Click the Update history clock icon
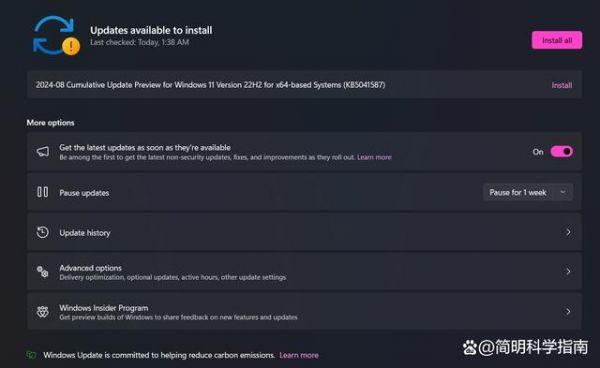 [42, 232]
